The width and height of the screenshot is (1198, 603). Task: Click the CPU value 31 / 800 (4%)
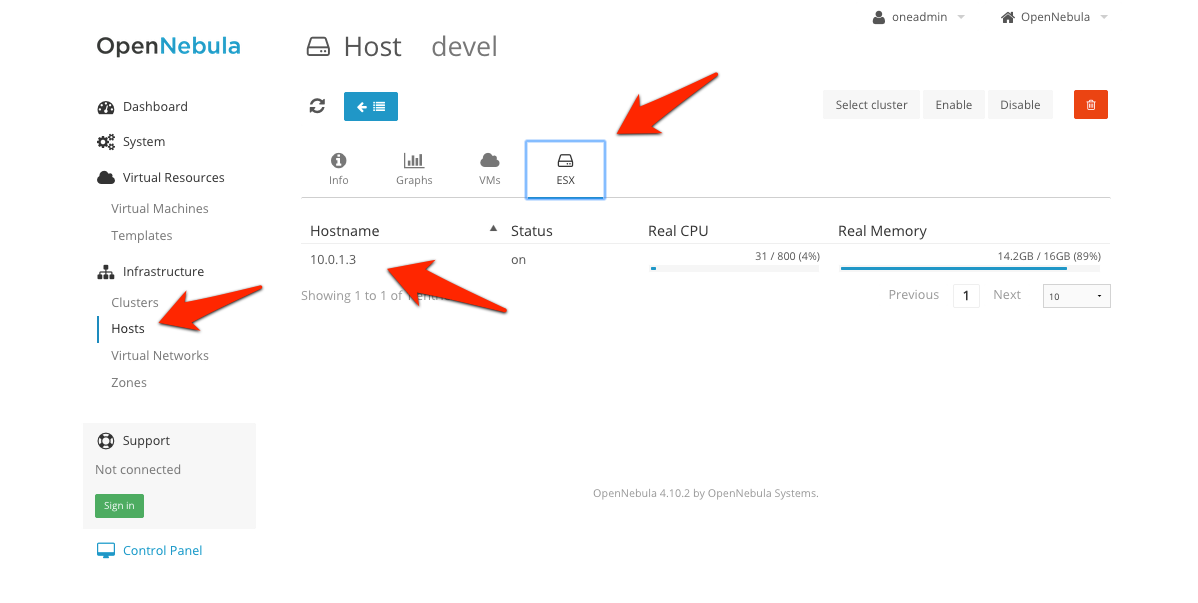click(x=787, y=256)
